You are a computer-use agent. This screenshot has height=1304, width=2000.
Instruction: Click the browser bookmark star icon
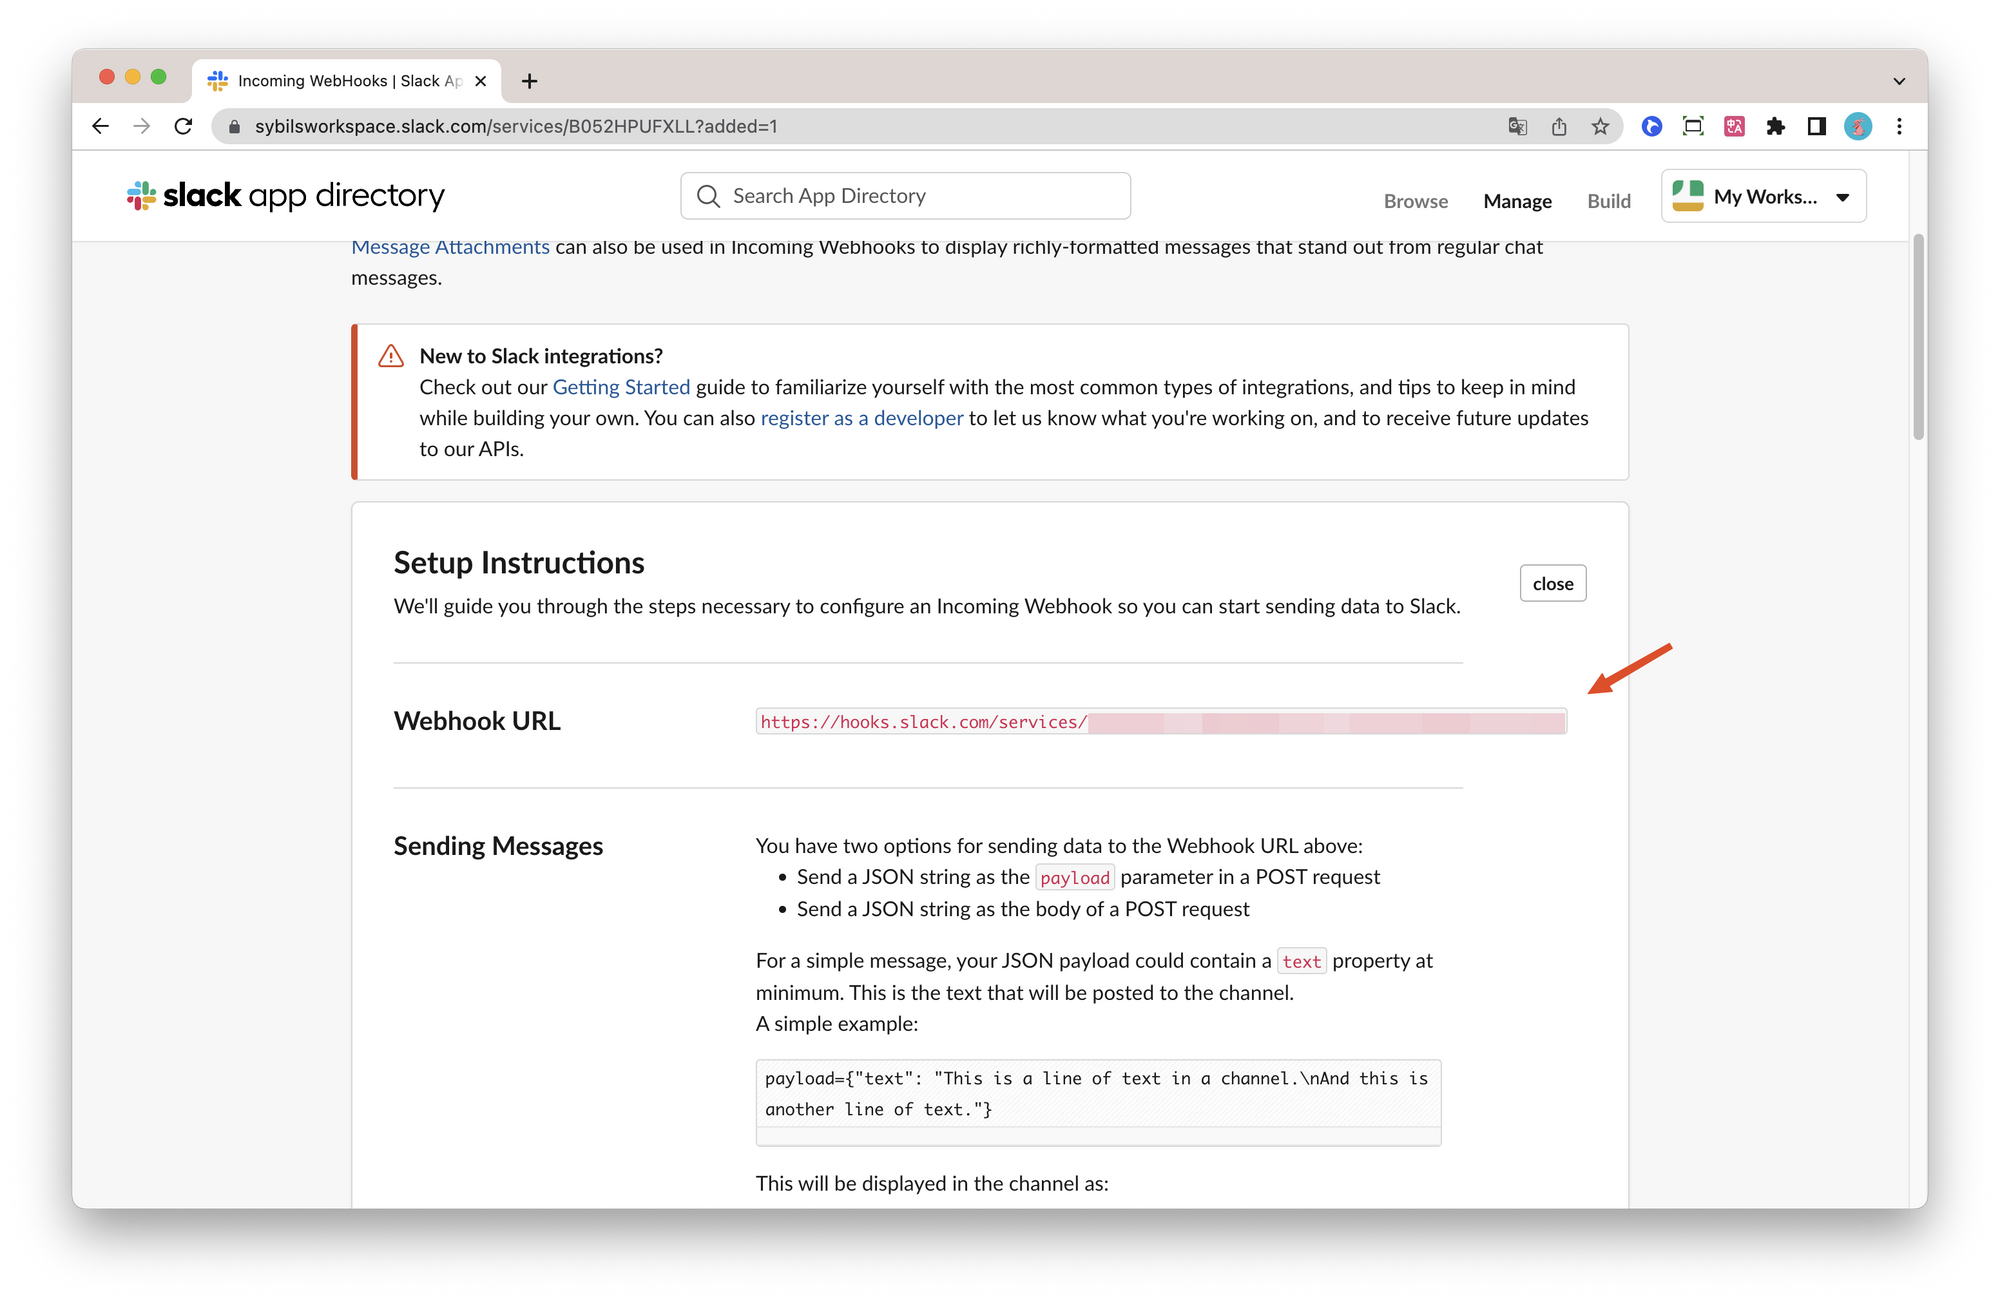pyautogui.click(x=1599, y=127)
